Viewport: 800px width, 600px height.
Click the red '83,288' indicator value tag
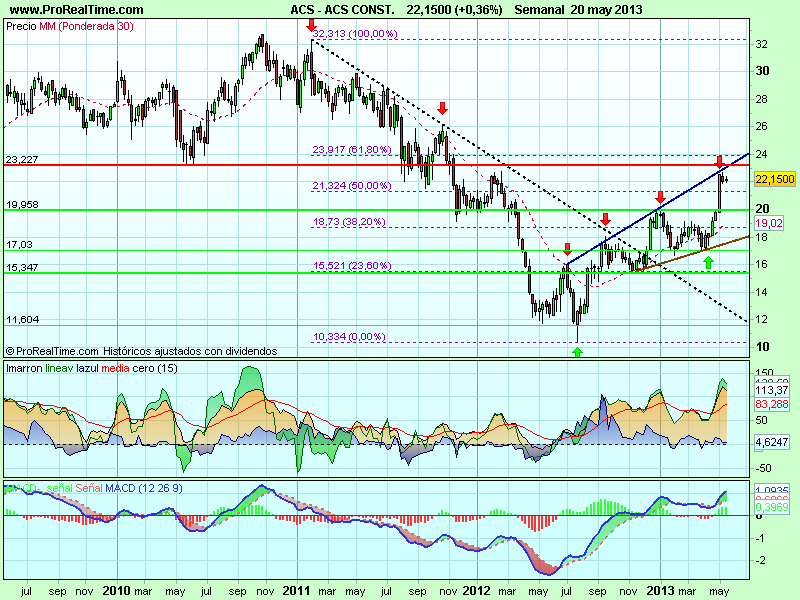[771, 404]
